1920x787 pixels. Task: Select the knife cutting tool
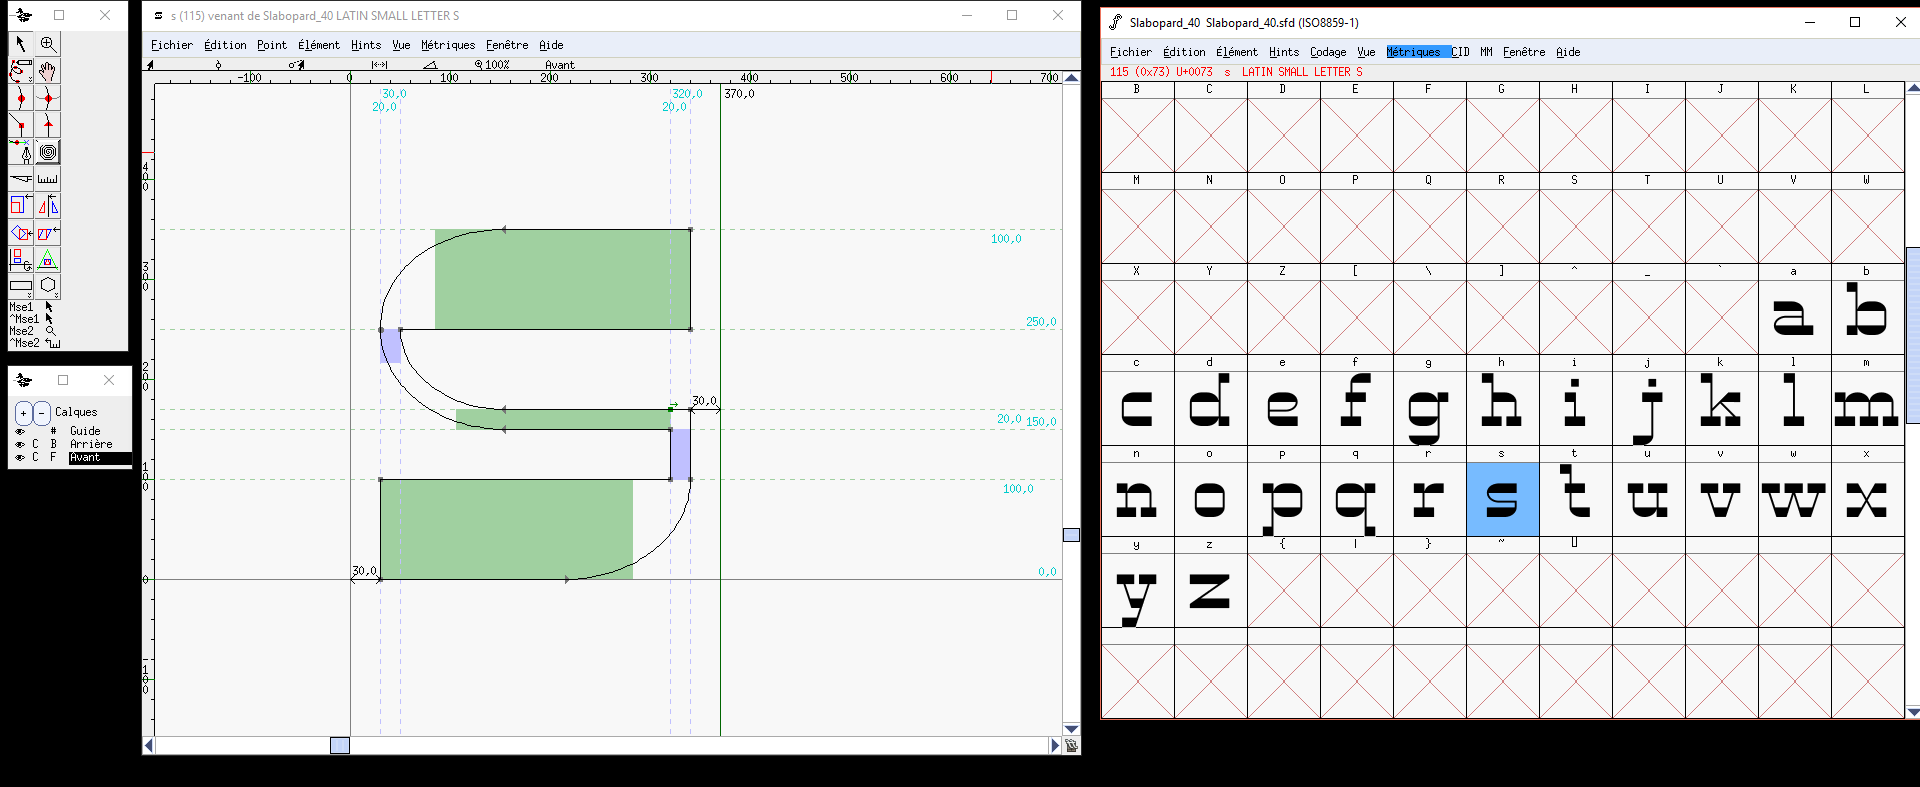click(21, 179)
